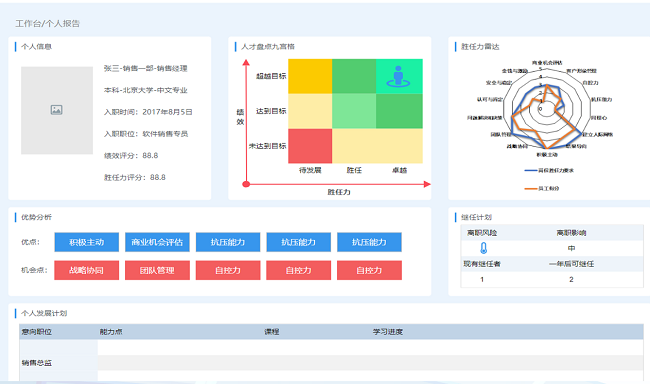Click the 学习进度 column header

388,332
